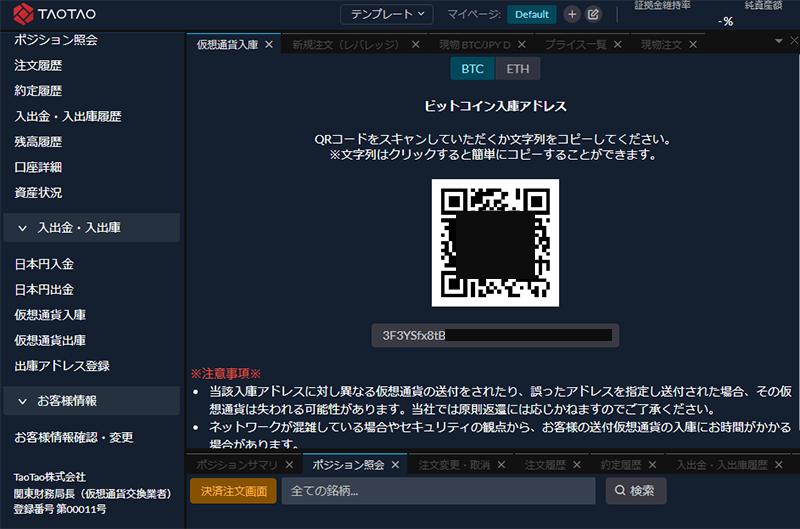This screenshot has width=800, height=529.
Task: Click the magnifier icon in 検索 button
Action: [x=620, y=491]
